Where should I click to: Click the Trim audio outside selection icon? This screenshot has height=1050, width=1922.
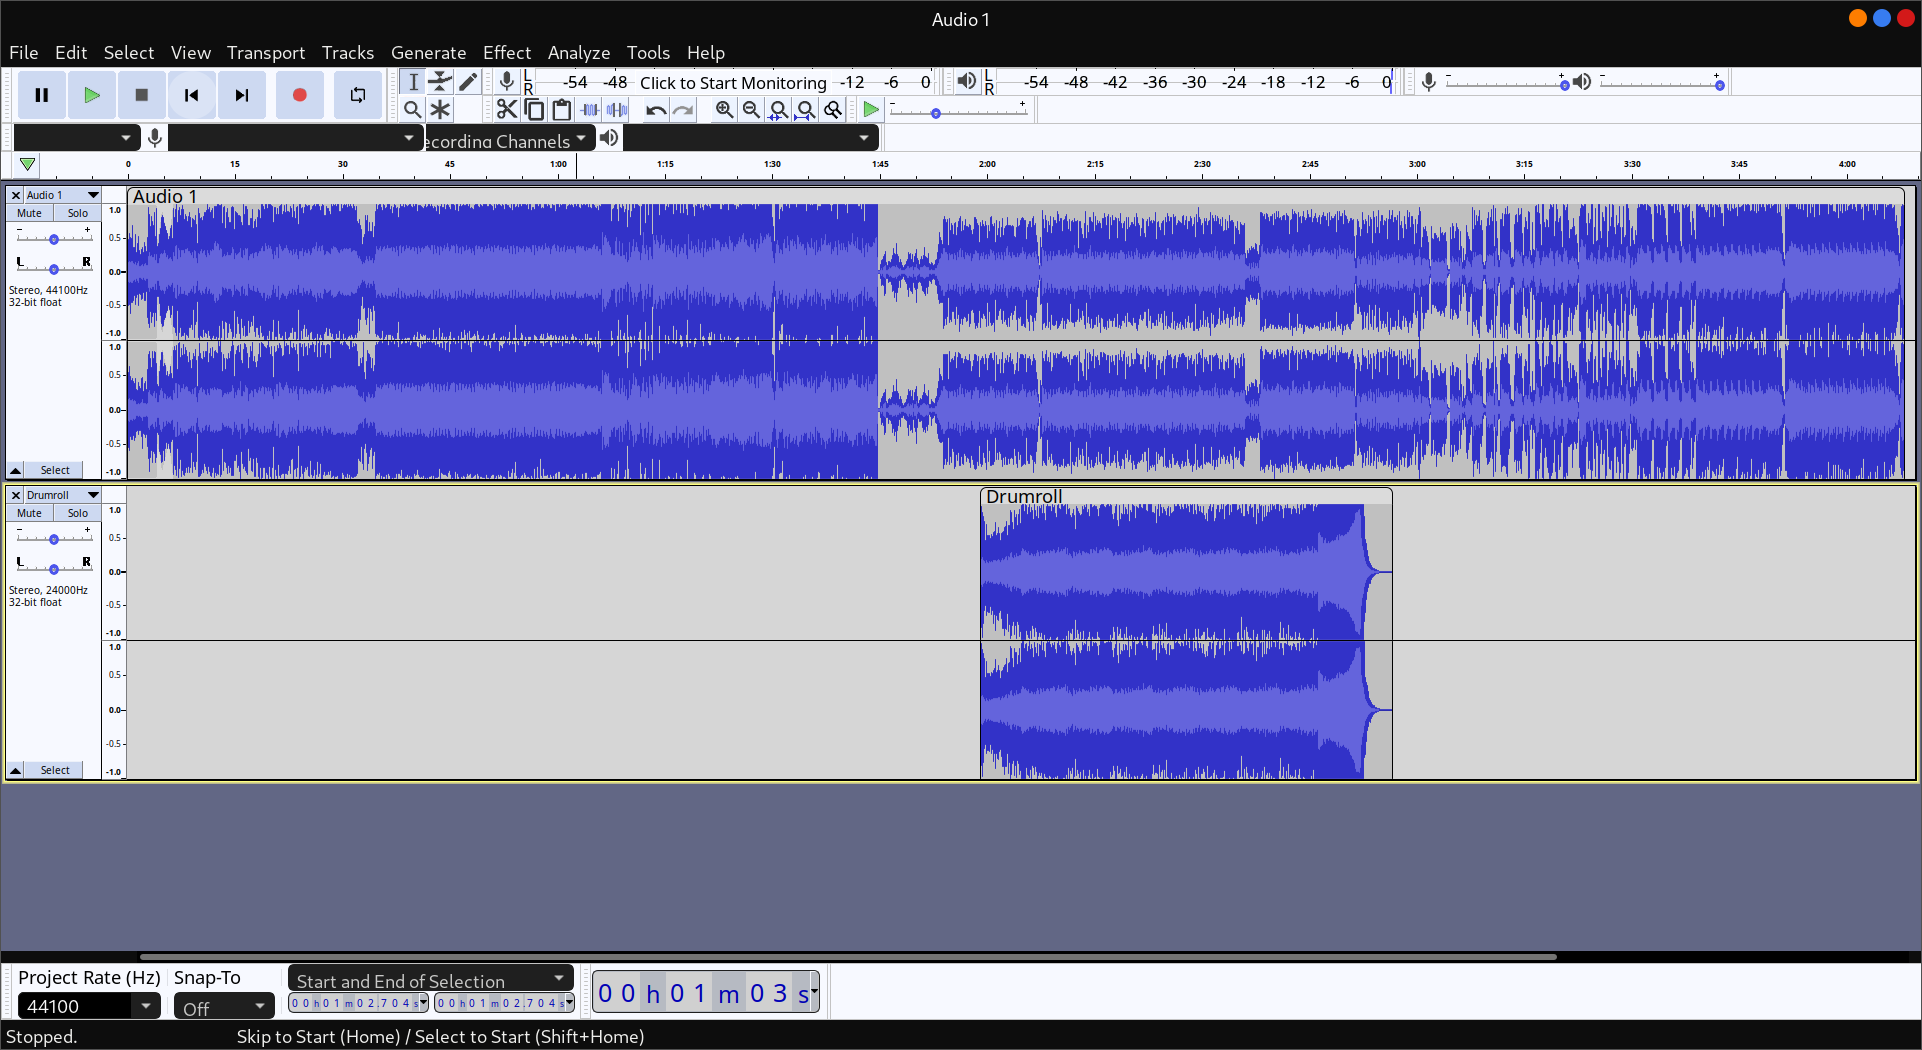(589, 110)
